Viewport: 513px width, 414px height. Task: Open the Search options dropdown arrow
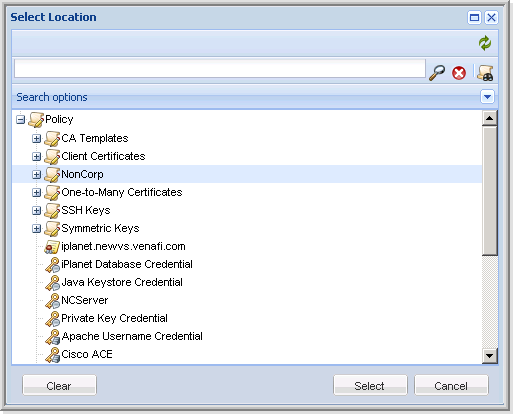click(487, 97)
